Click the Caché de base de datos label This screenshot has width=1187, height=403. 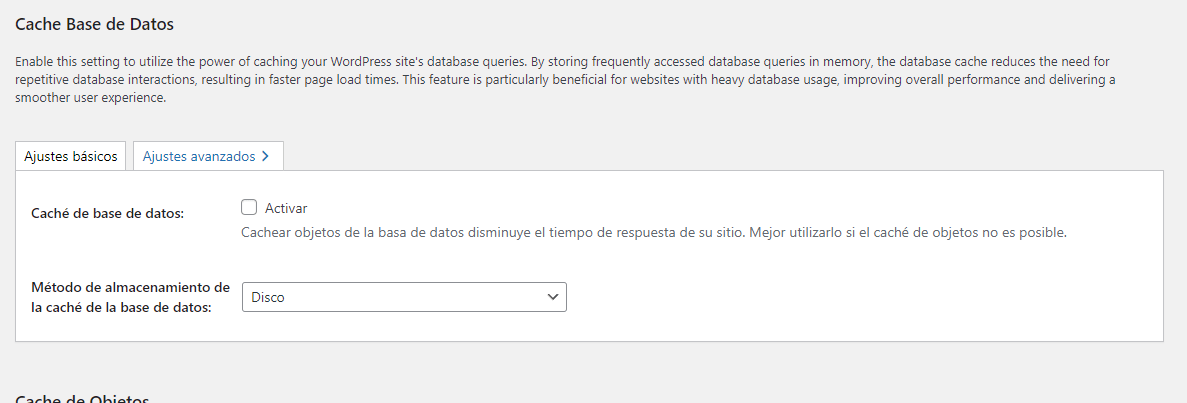pos(107,214)
